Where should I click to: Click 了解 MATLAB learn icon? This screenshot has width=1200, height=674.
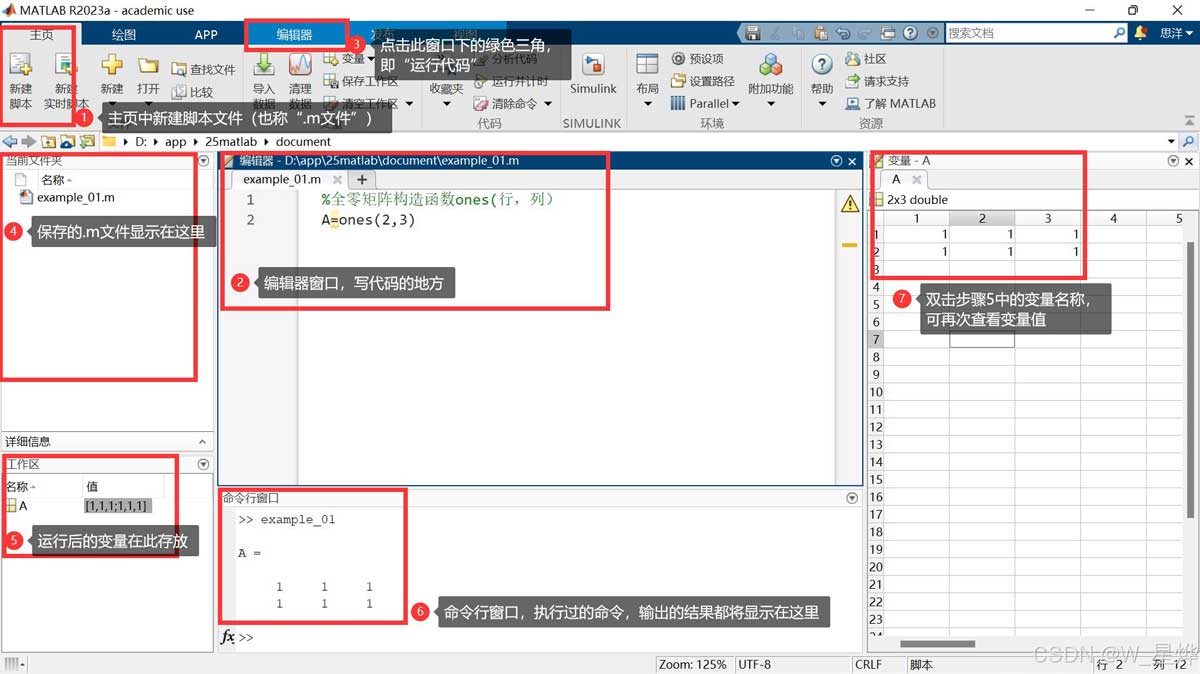point(853,103)
